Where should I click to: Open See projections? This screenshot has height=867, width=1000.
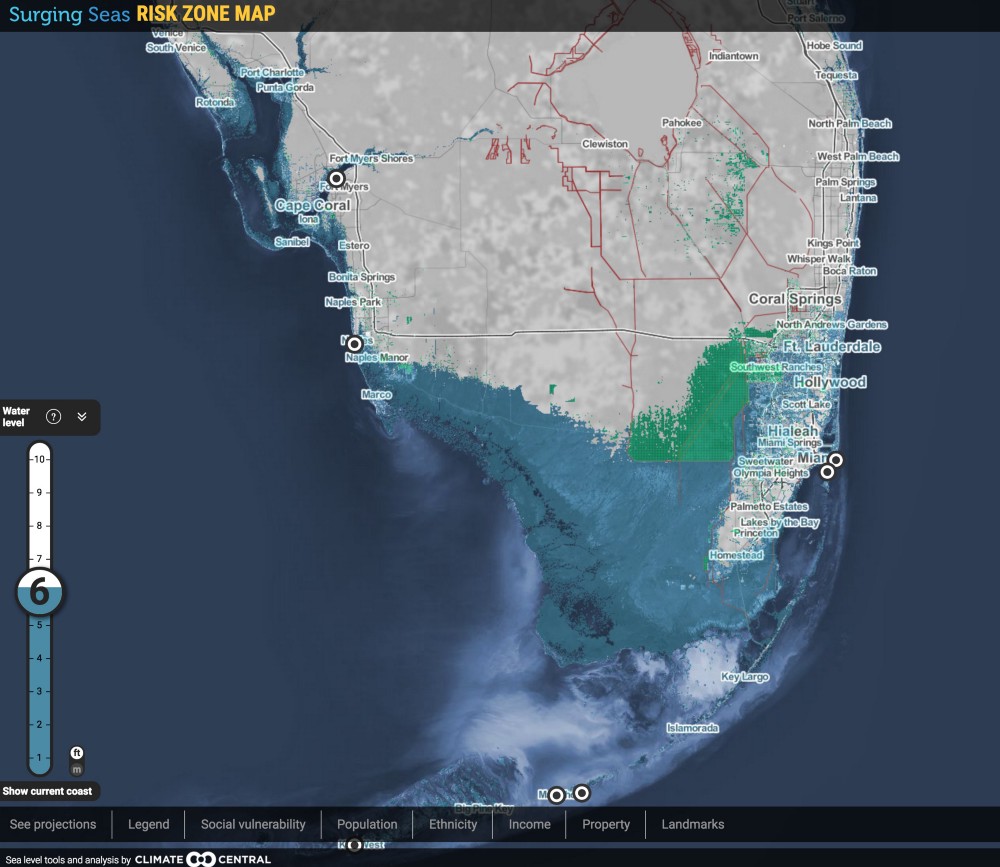click(51, 824)
